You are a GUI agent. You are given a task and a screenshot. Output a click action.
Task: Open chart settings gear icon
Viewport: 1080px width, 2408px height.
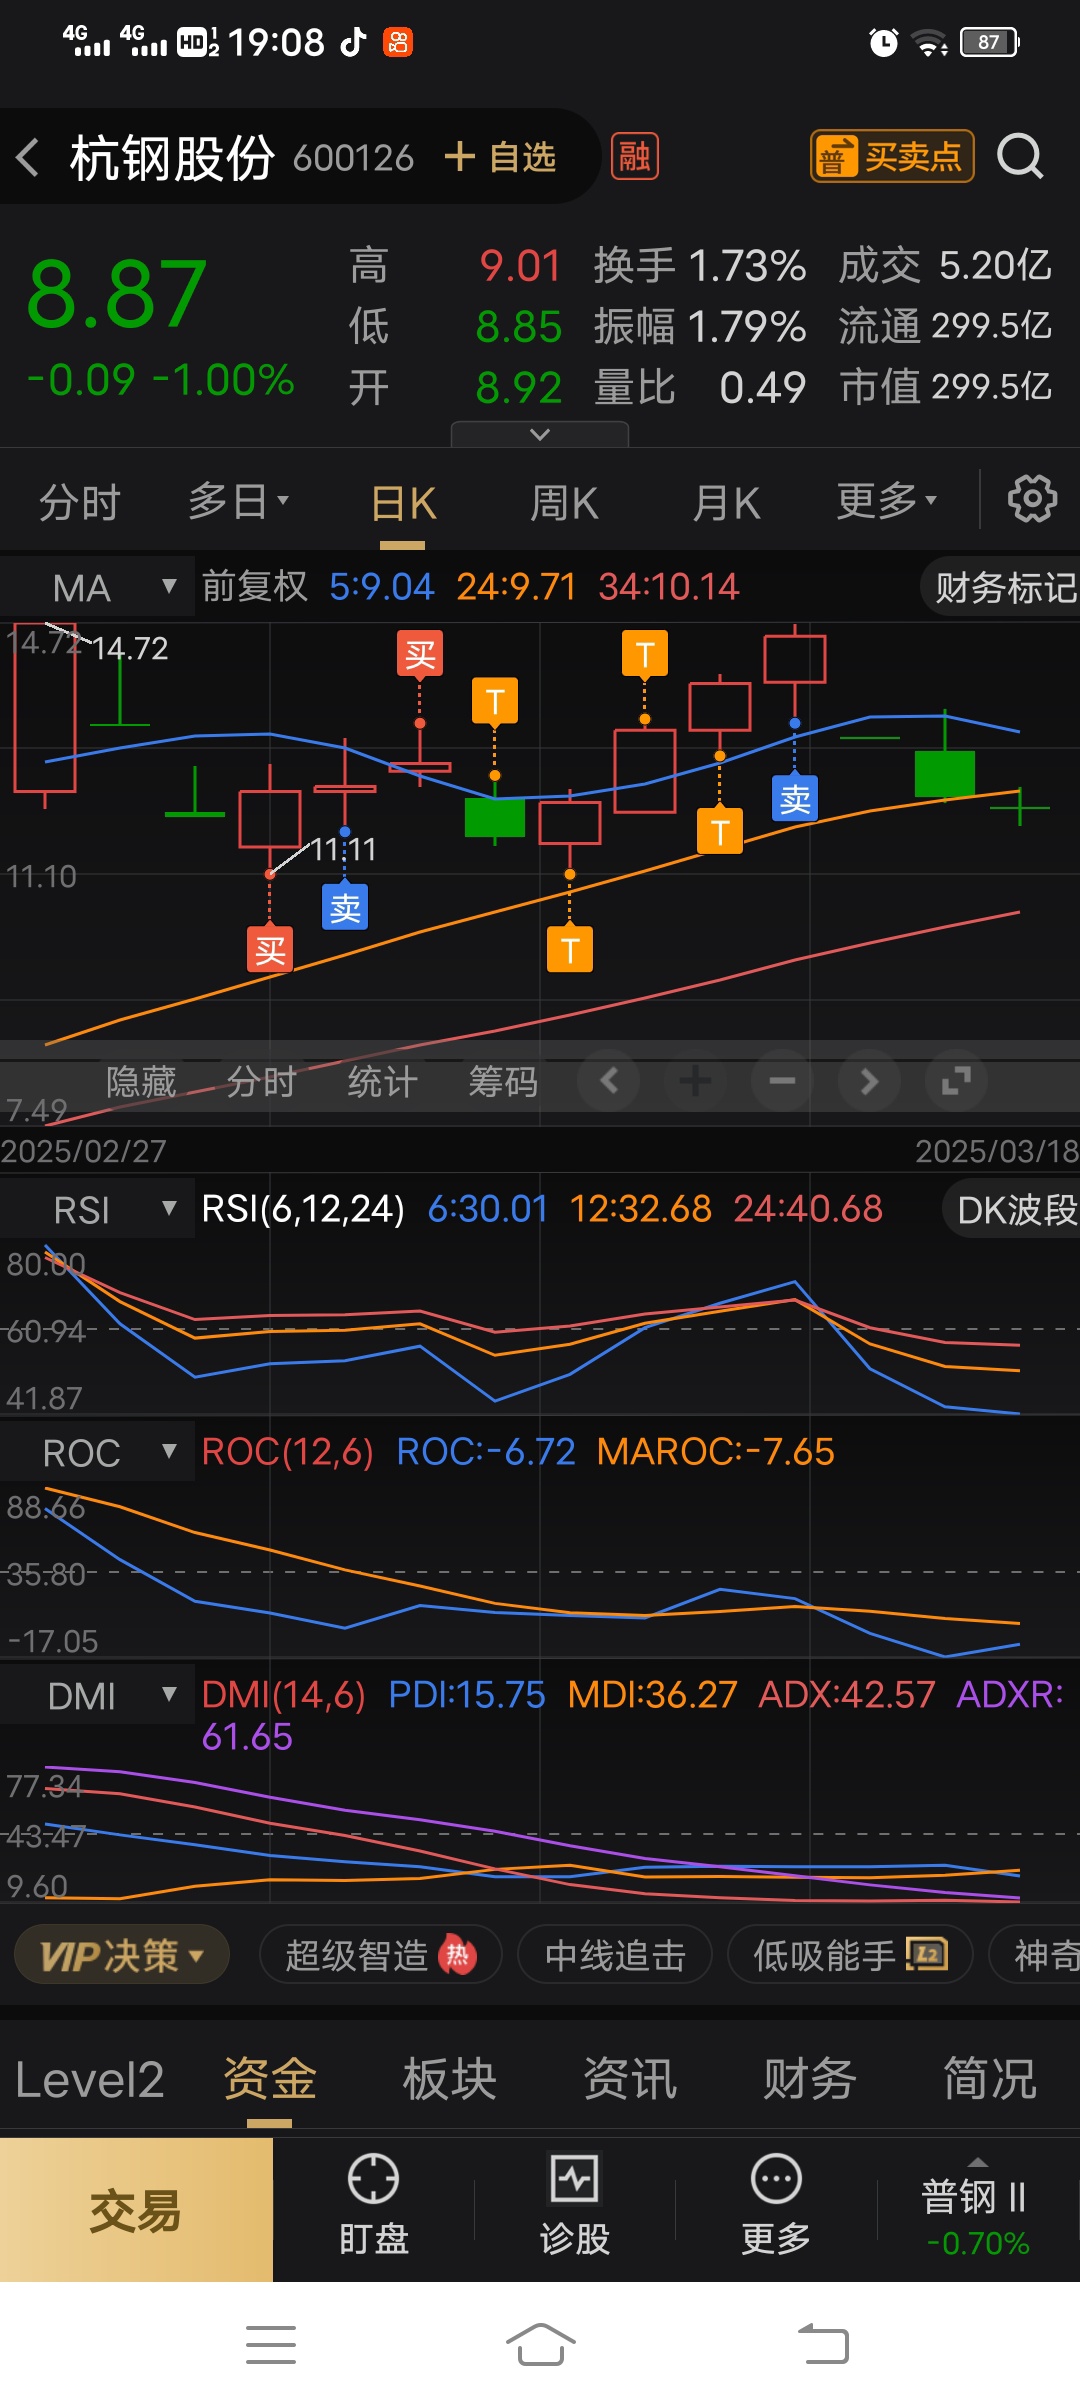tap(1032, 498)
